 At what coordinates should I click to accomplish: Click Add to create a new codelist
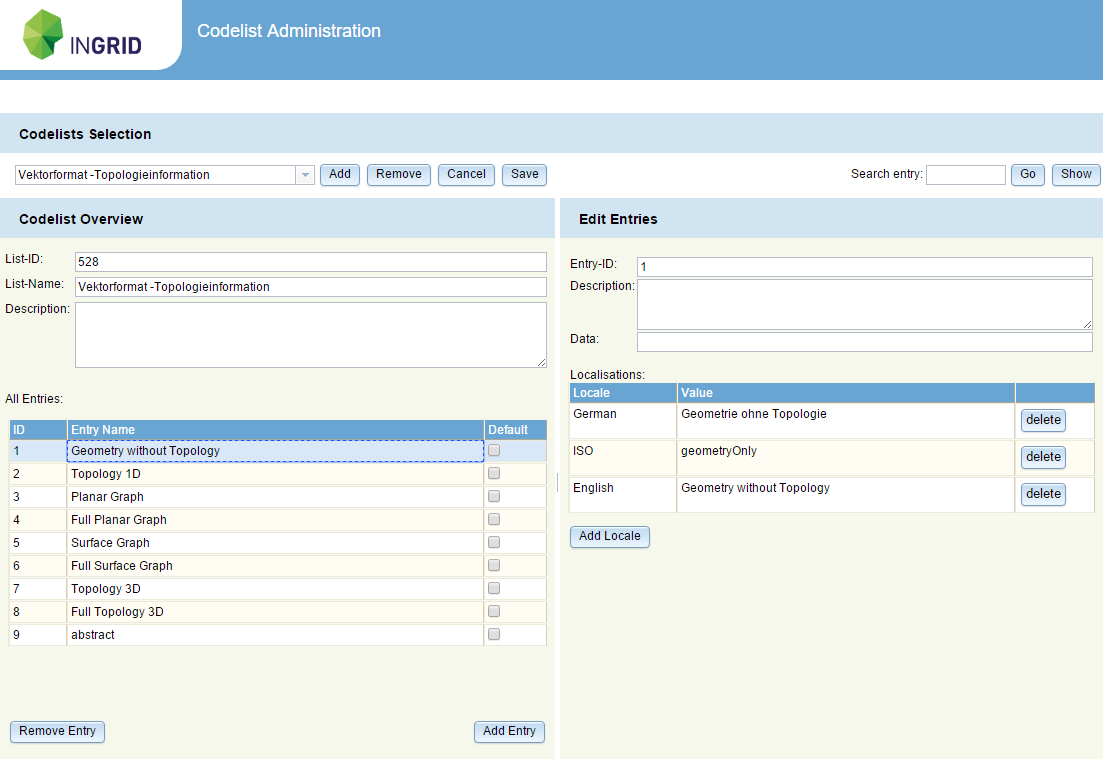click(x=339, y=174)
